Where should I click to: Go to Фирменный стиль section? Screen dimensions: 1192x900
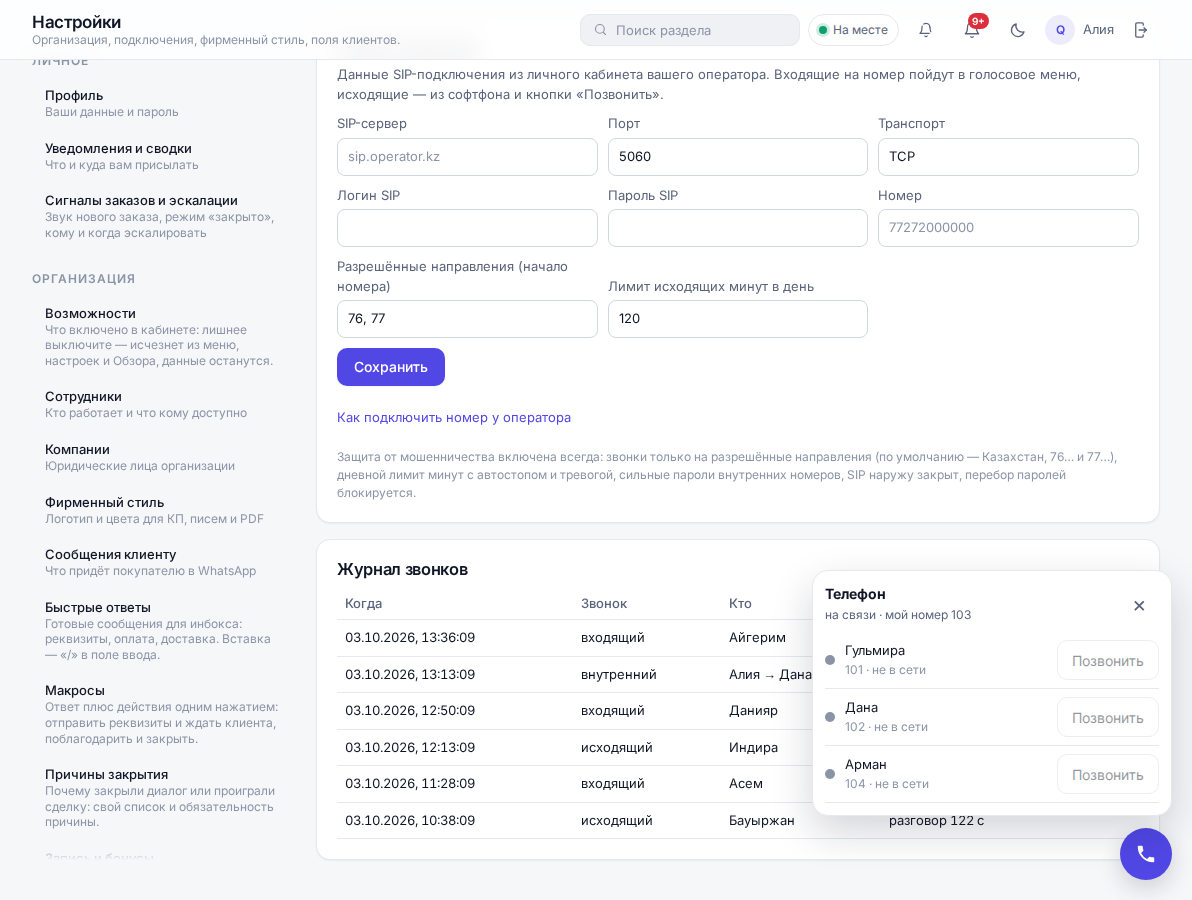(159, 510)
